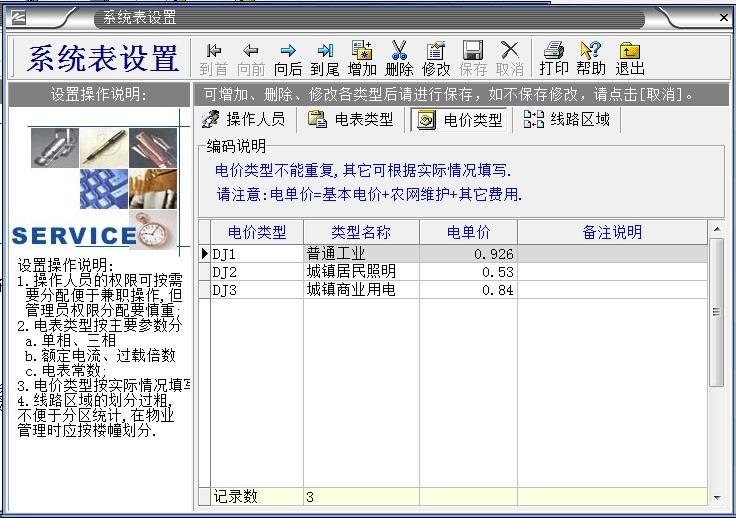The width and height of the screenshot is (736, 518).
Task: Switch to the 操作人员 tab
Action: pos(245,120)
